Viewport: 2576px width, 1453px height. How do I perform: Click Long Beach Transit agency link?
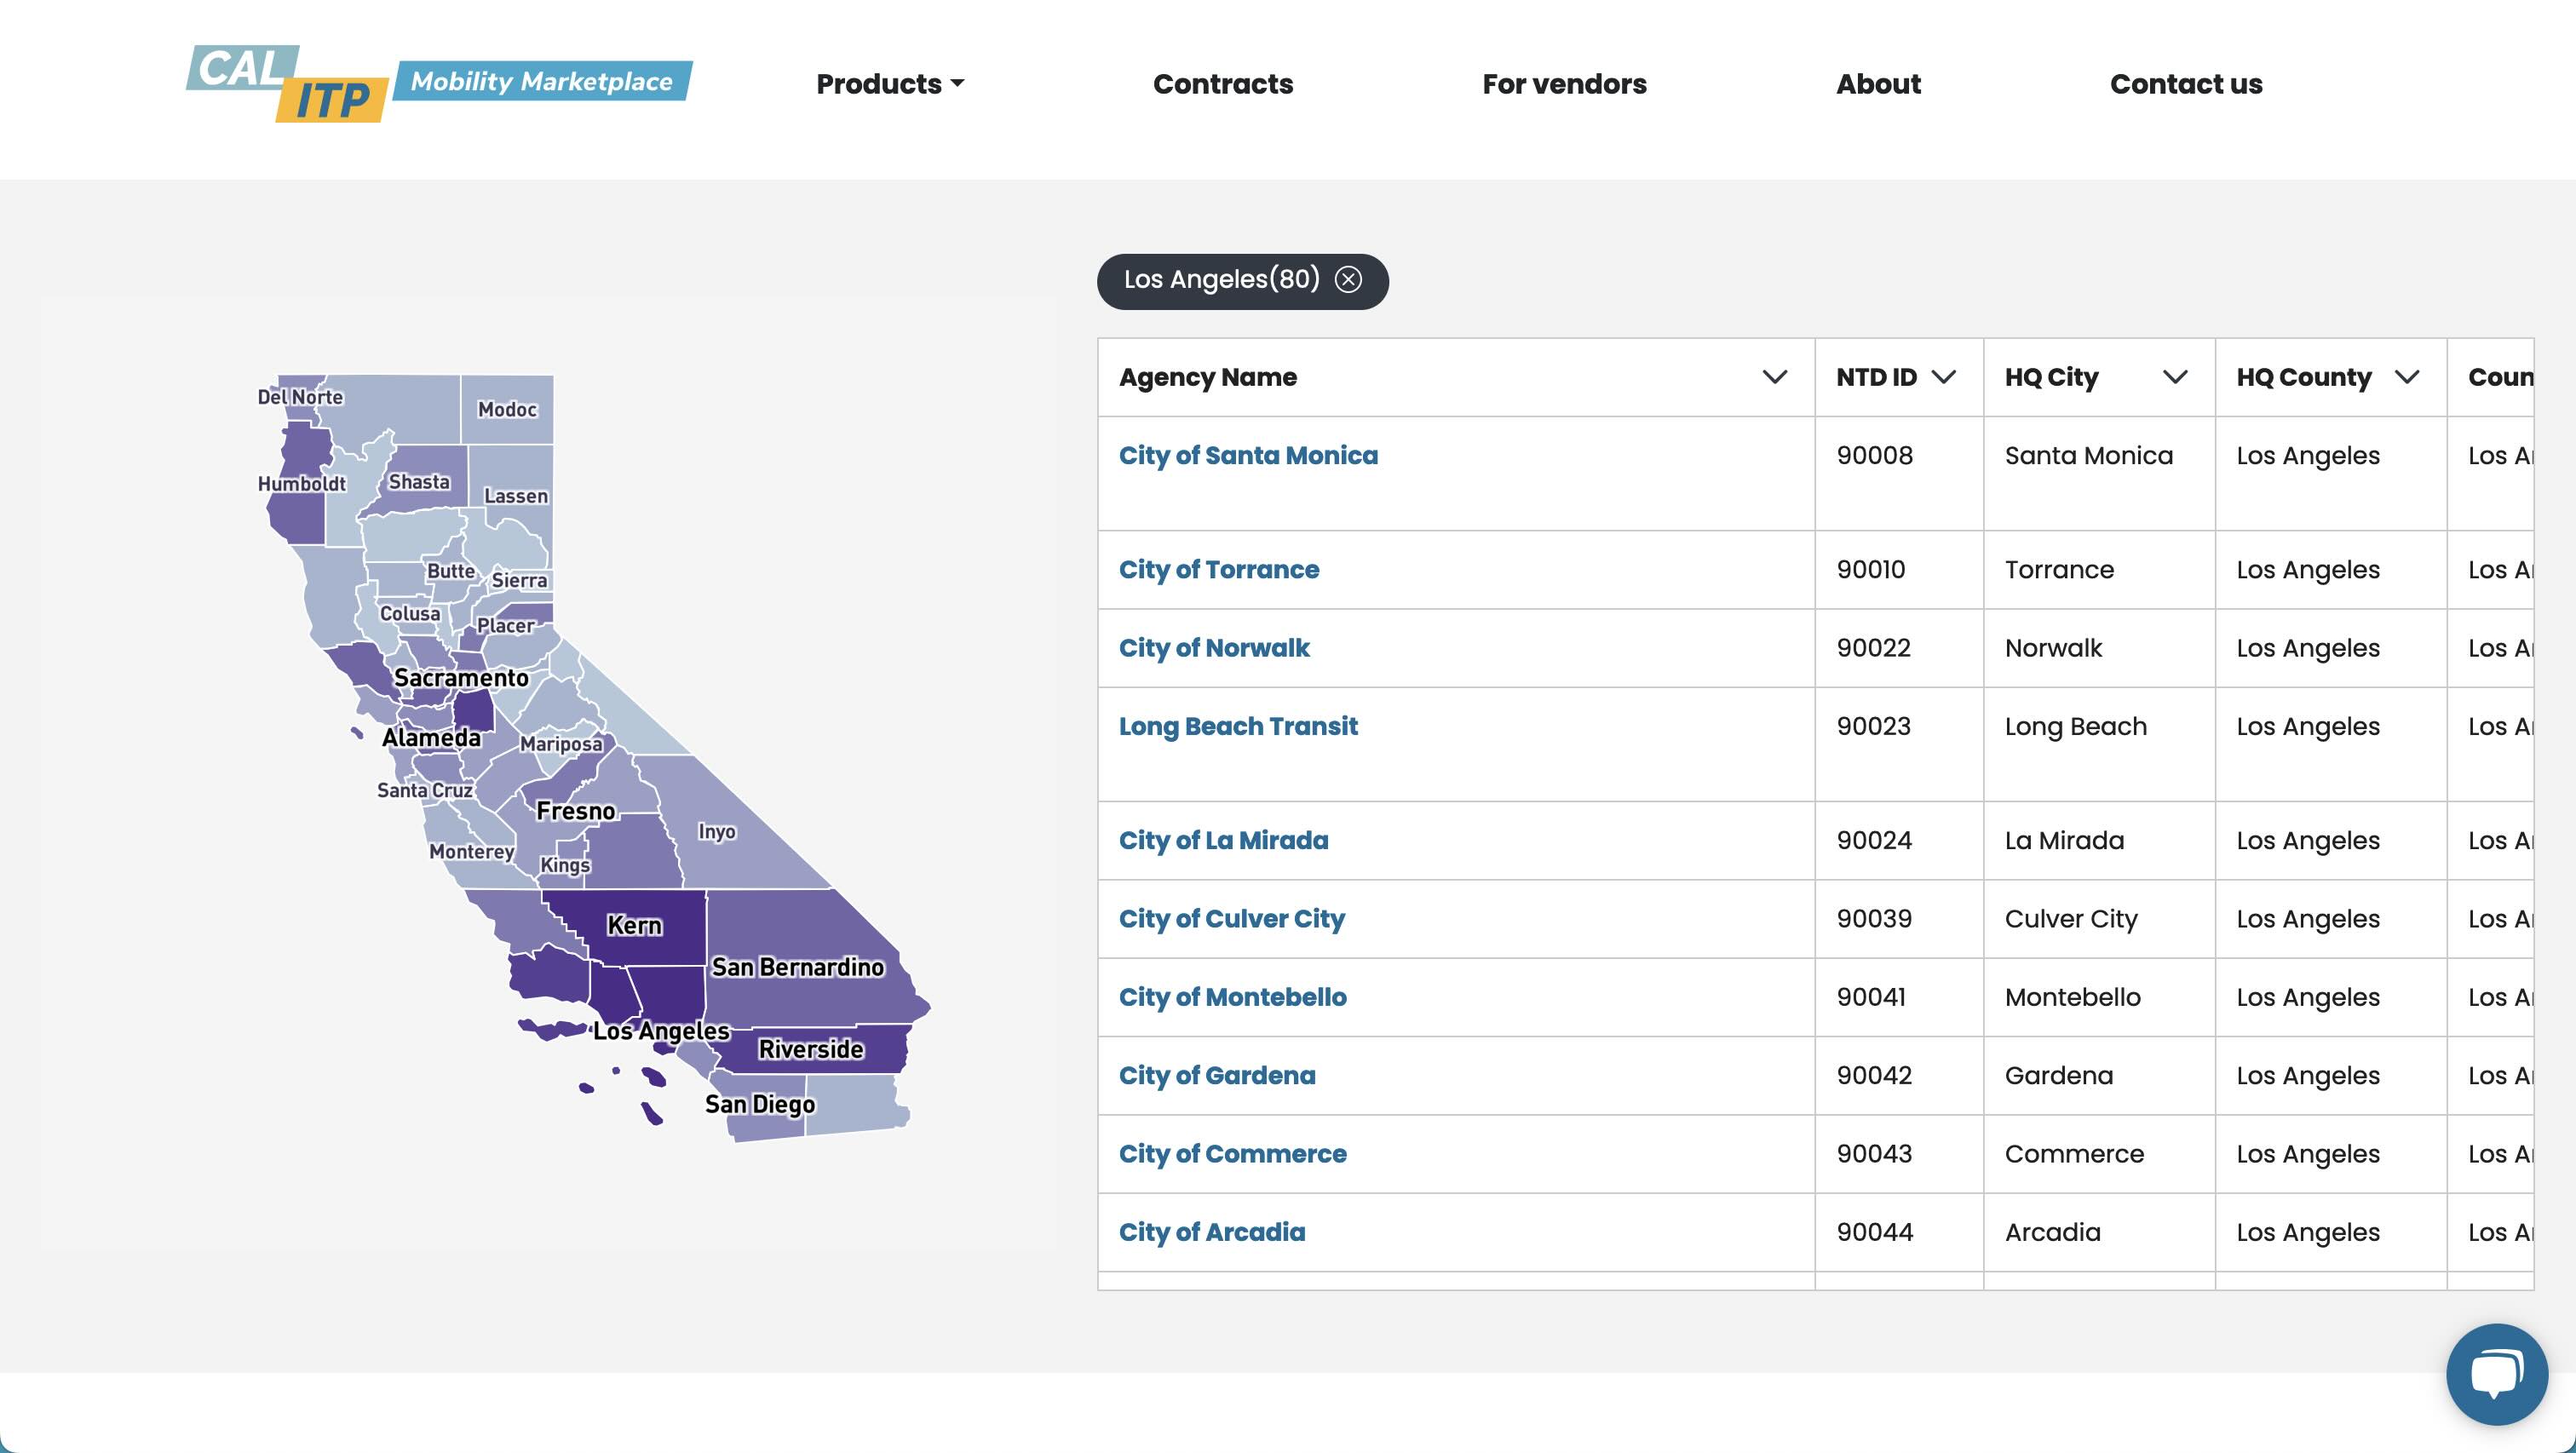click(1239, 726)
